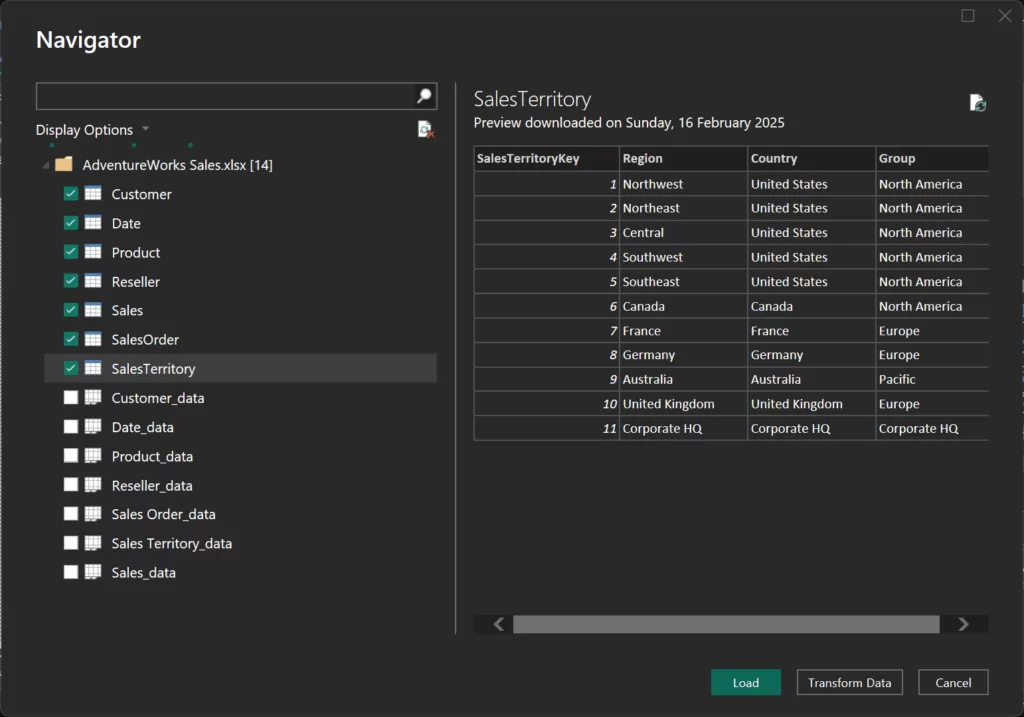Collapse the AdventureWorks Sales.xlsx tree node
This screenshot has width=1024, height=717.
click(x=45, y=165)
